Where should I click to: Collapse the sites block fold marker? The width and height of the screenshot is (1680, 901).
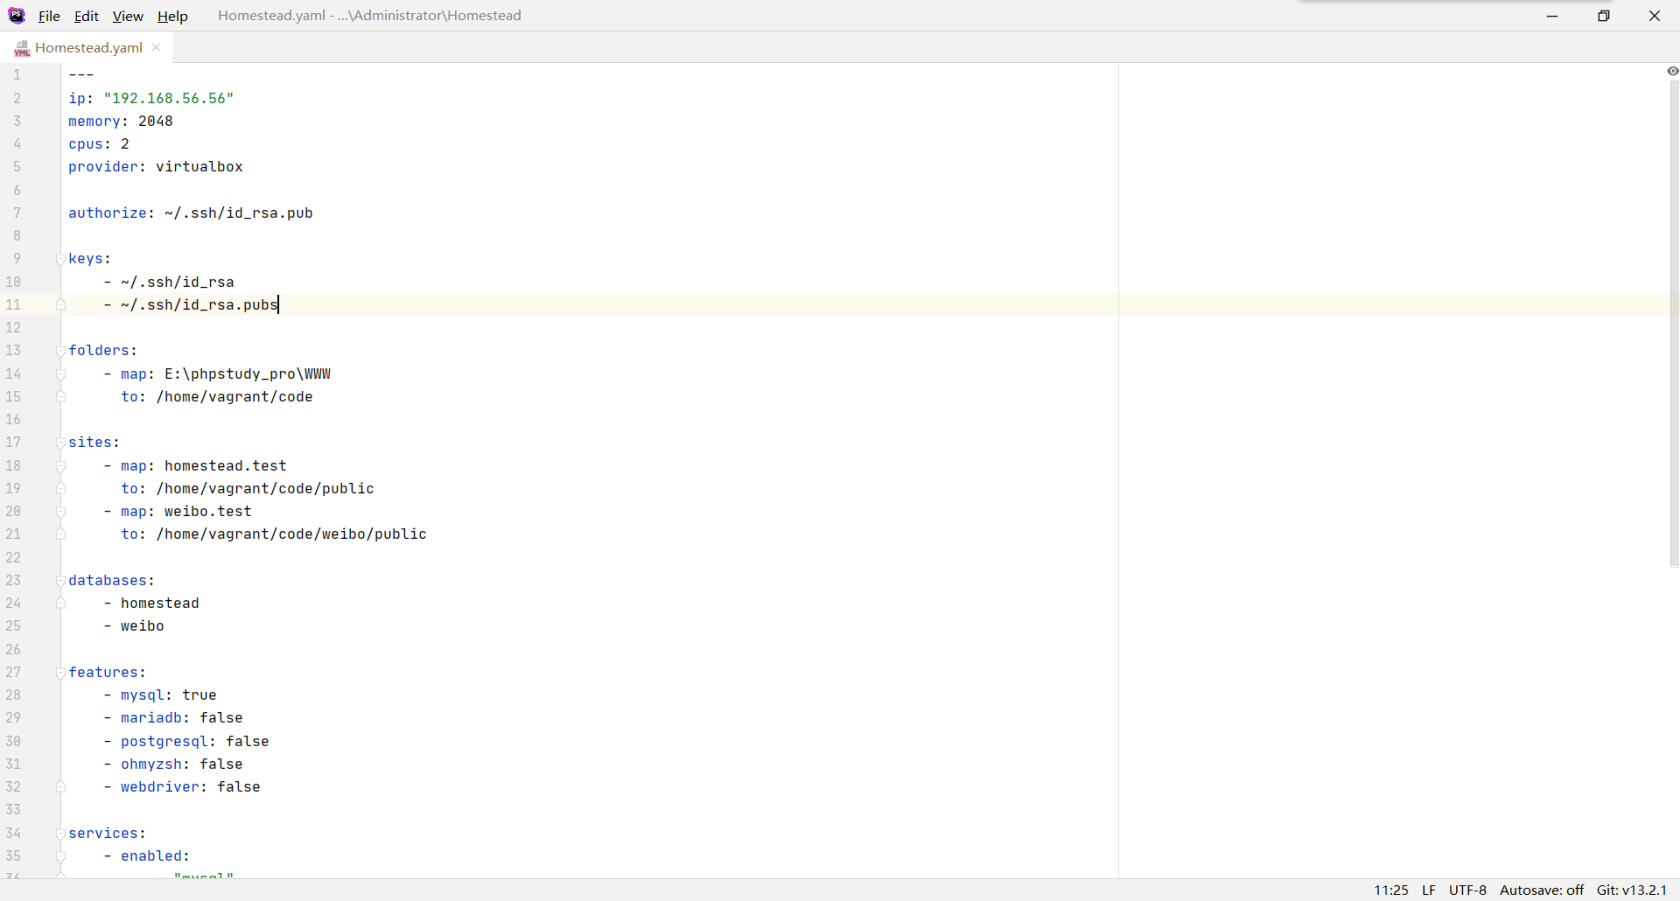click(x=61, y=443)
